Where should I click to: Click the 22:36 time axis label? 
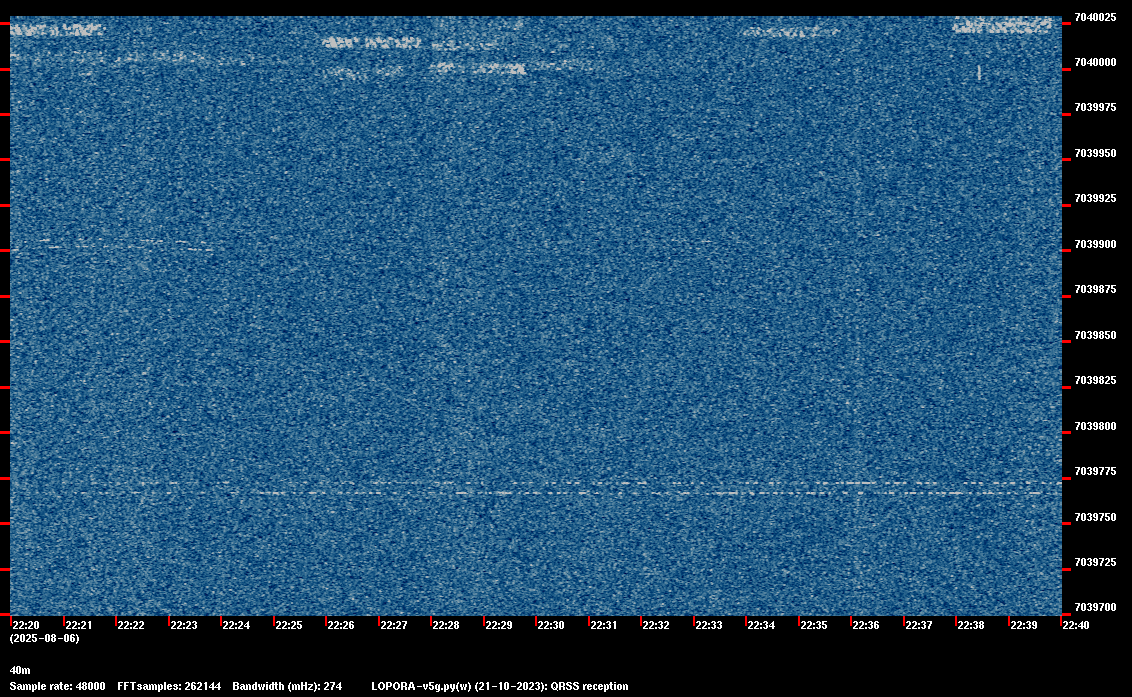(x=866, y=625)
